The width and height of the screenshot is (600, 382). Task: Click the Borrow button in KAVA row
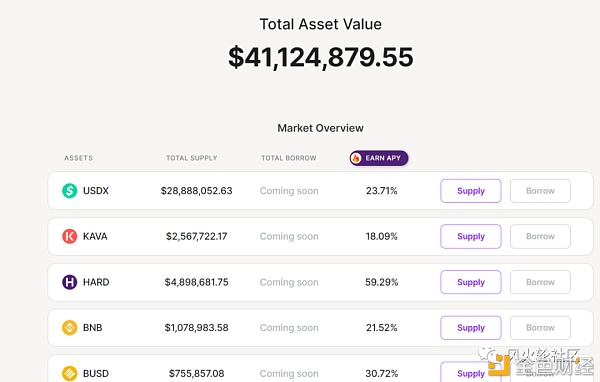tap(540, 236)
